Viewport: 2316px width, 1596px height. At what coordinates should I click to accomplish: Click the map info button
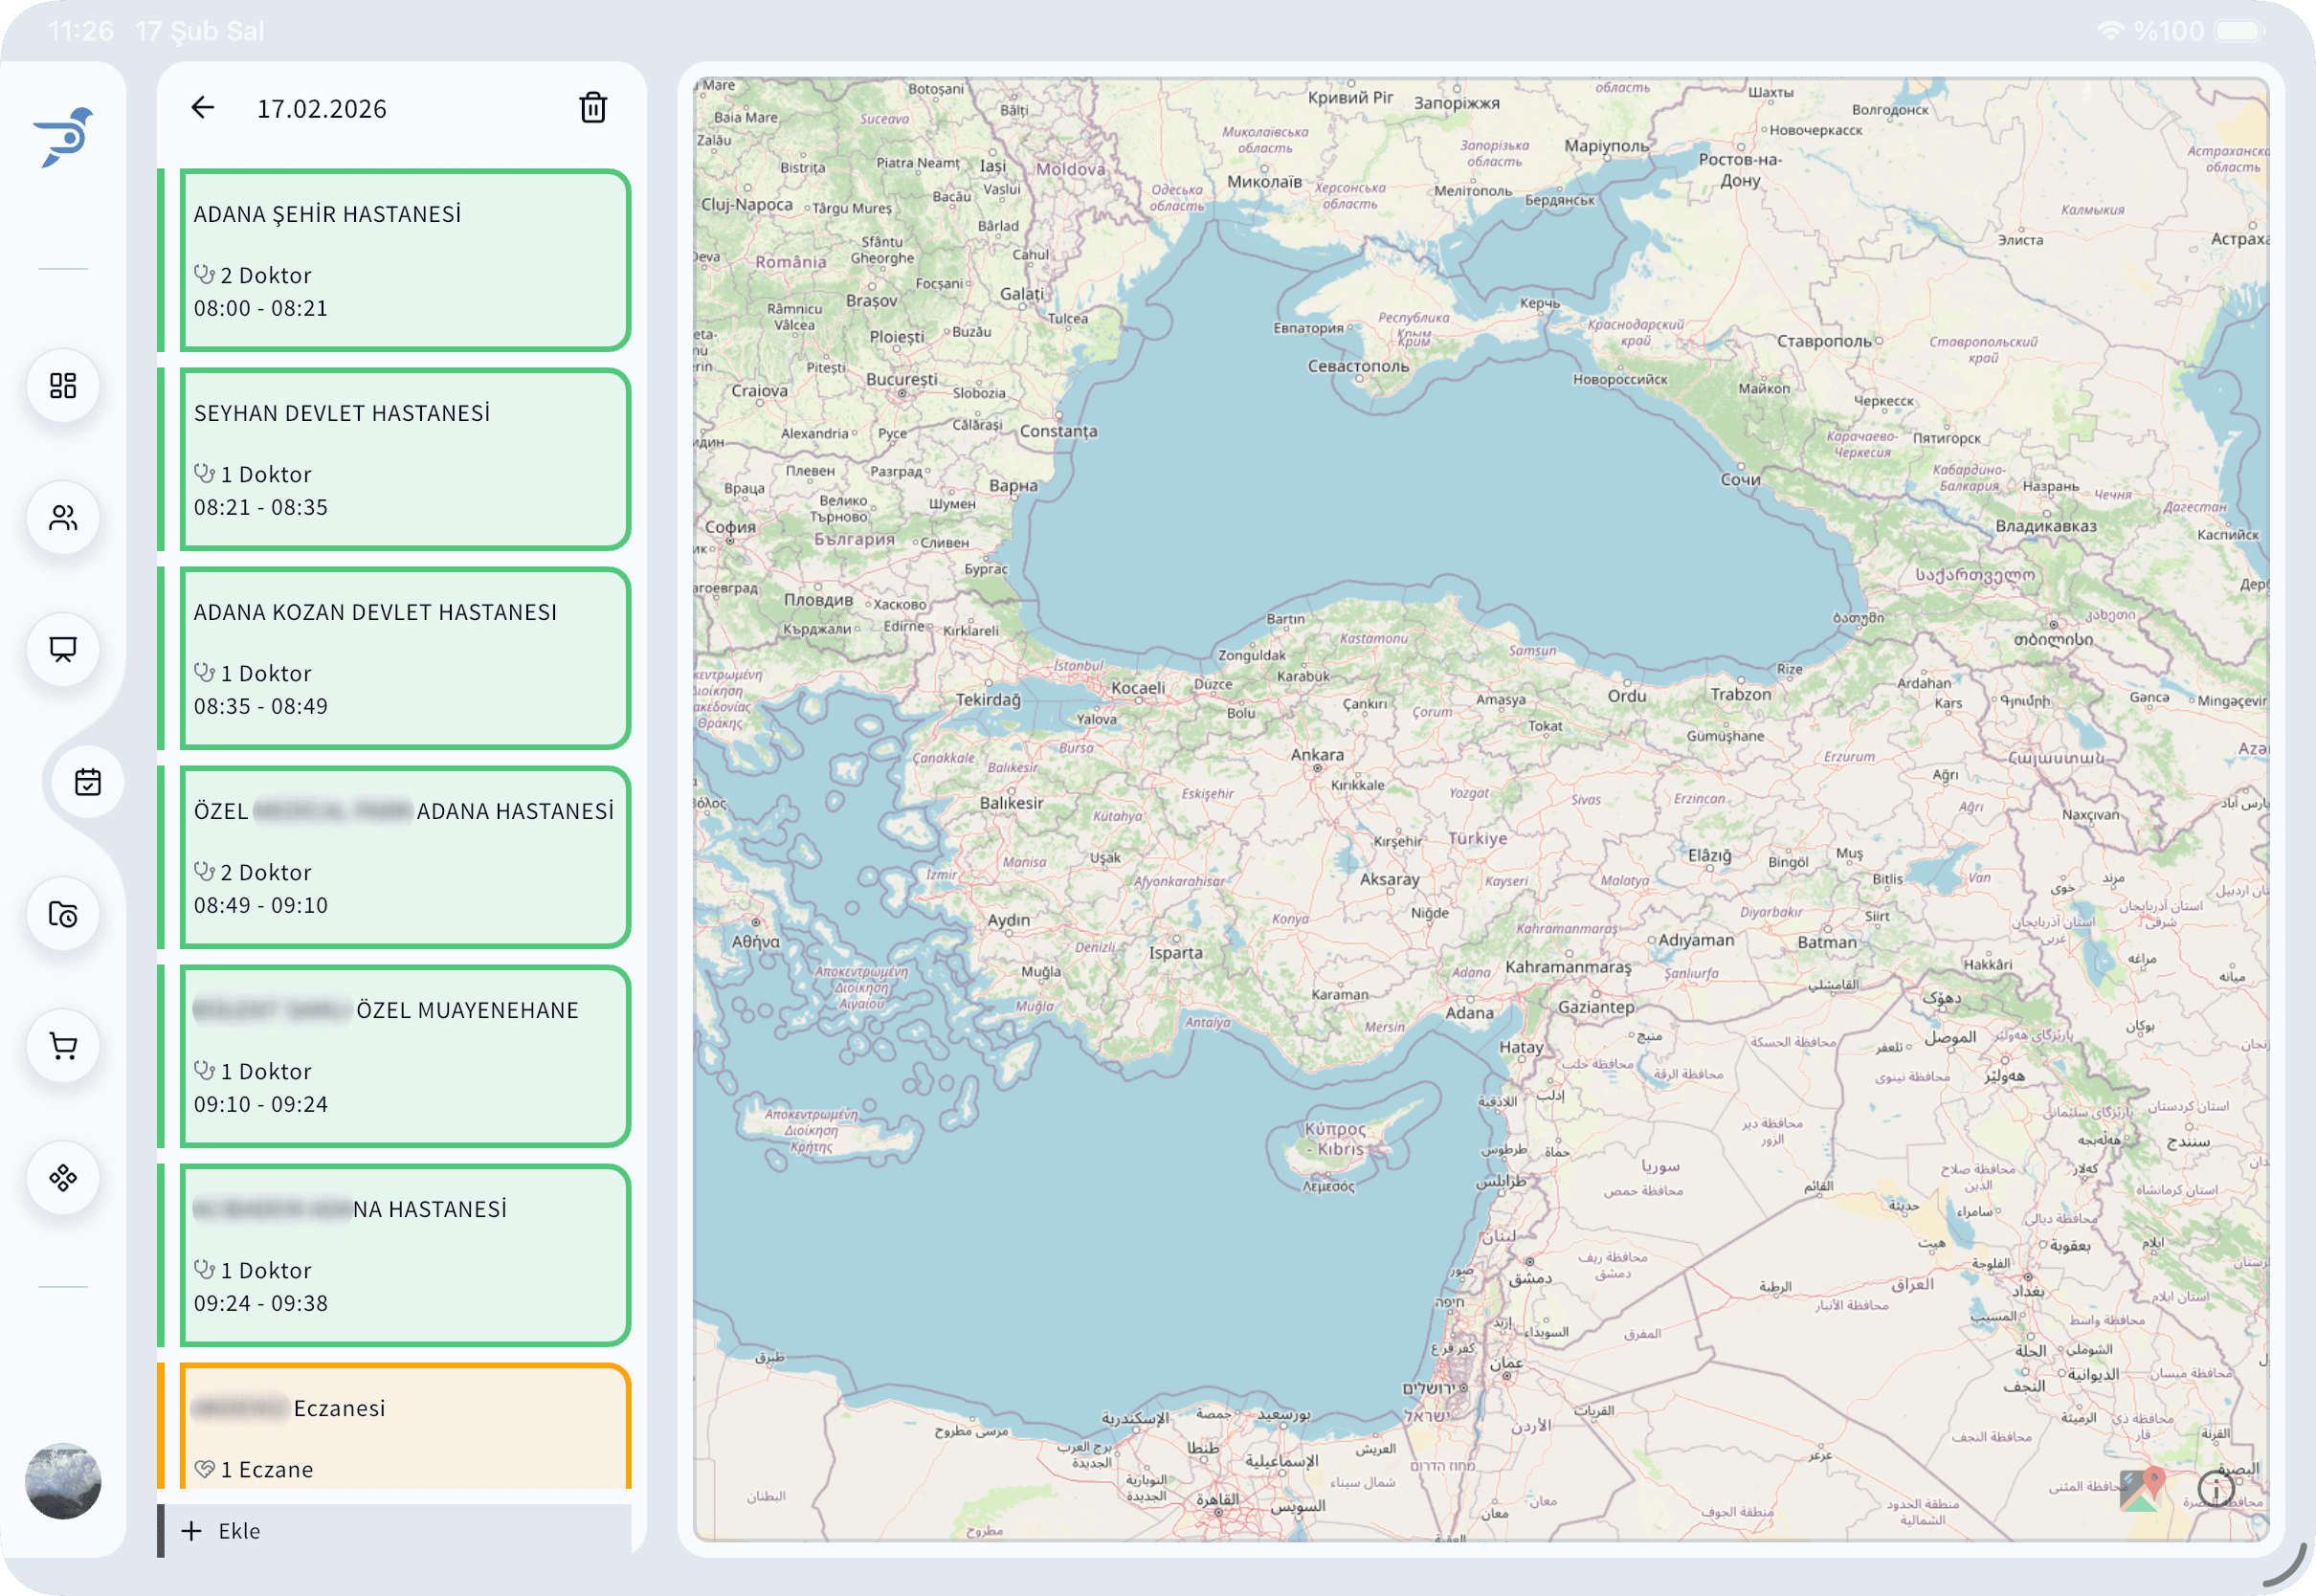coord(2218,1491)
